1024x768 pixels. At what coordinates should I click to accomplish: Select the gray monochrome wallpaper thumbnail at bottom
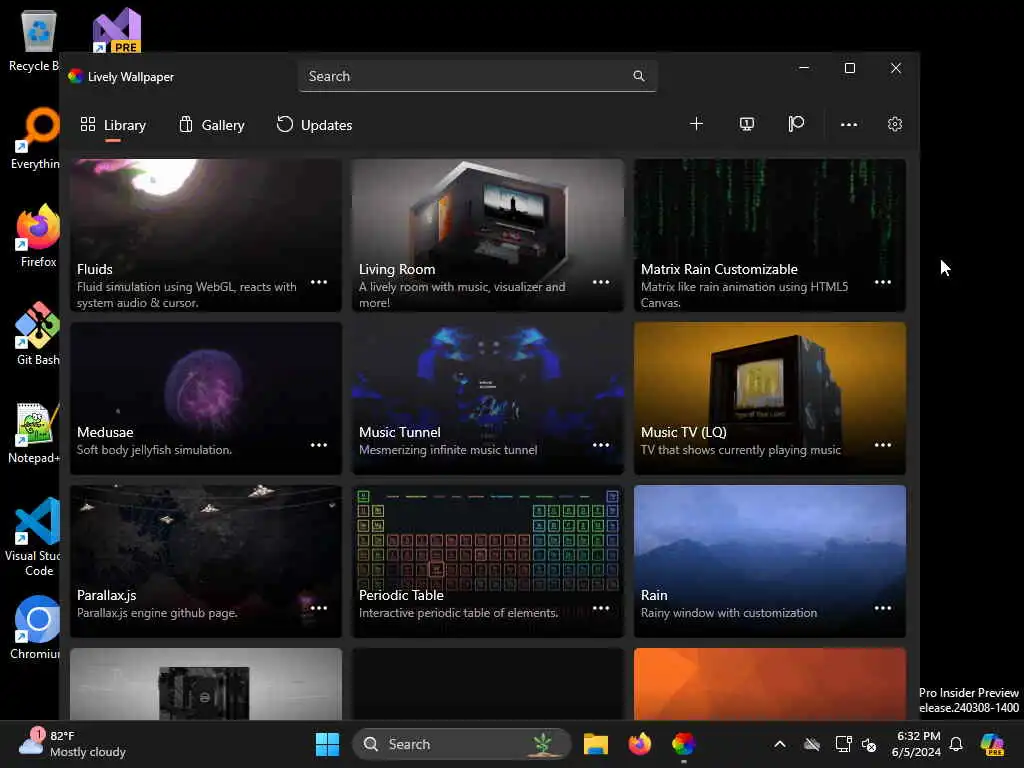tap(206, 684)
